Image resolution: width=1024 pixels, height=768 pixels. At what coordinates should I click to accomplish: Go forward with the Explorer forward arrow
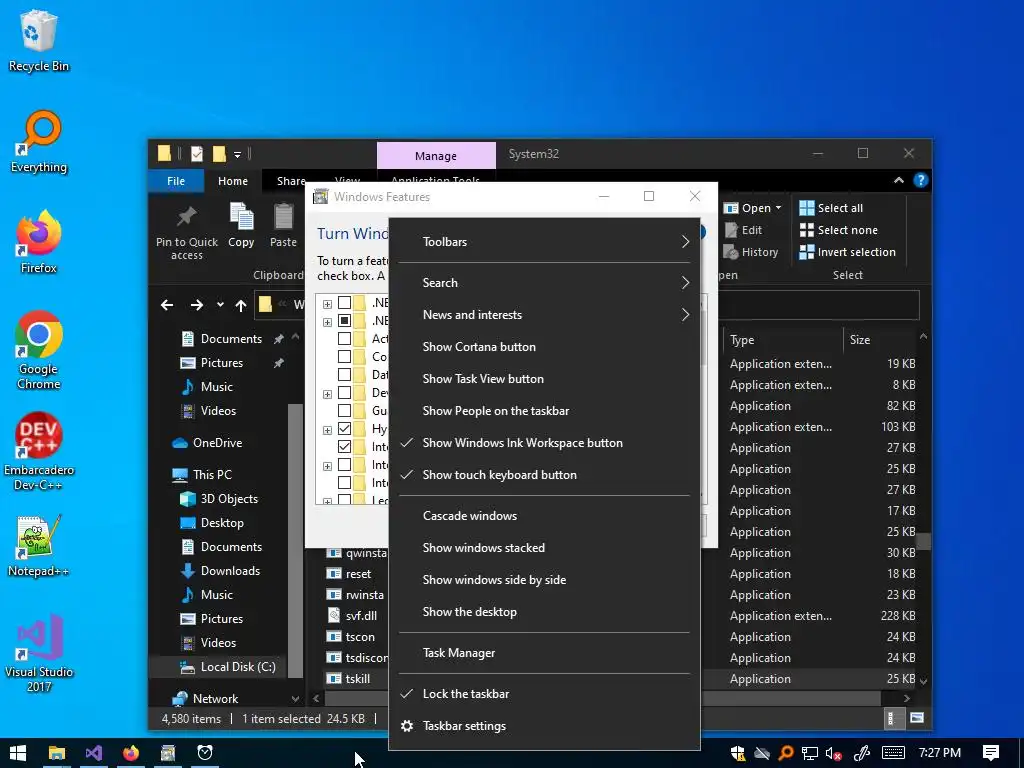tap(197, 305)
